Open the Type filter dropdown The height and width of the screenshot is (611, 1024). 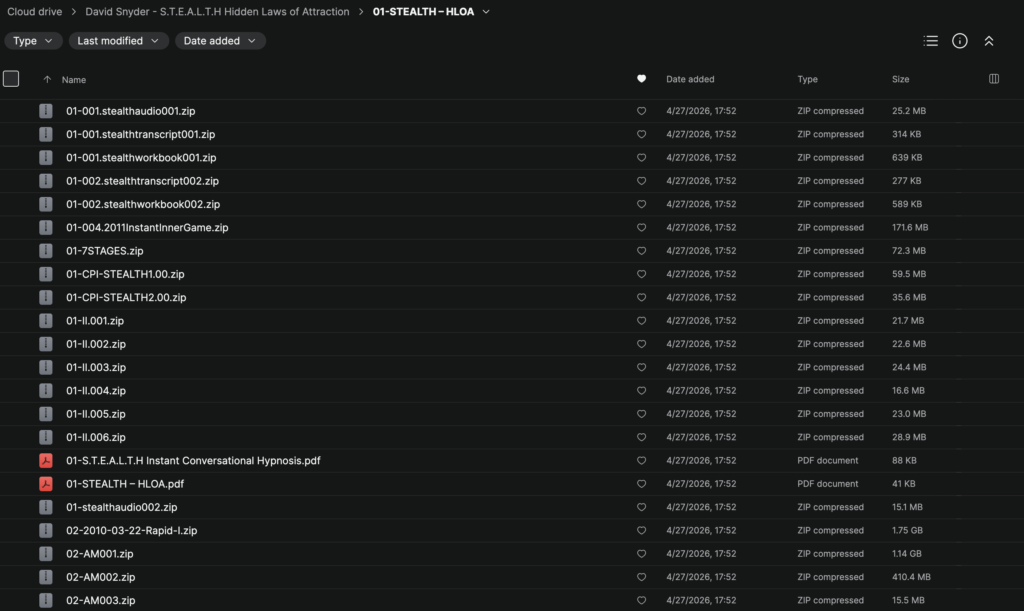33,40
